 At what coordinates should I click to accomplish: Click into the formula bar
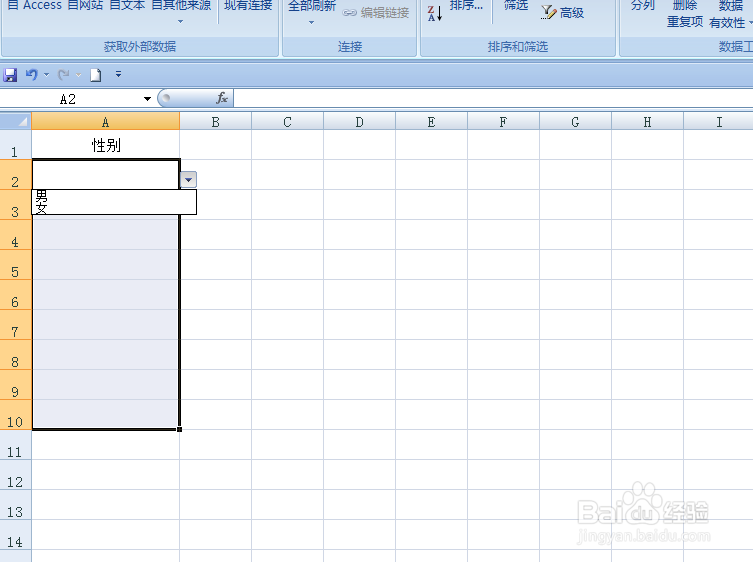pyautogui.click(x=493, y=98)
